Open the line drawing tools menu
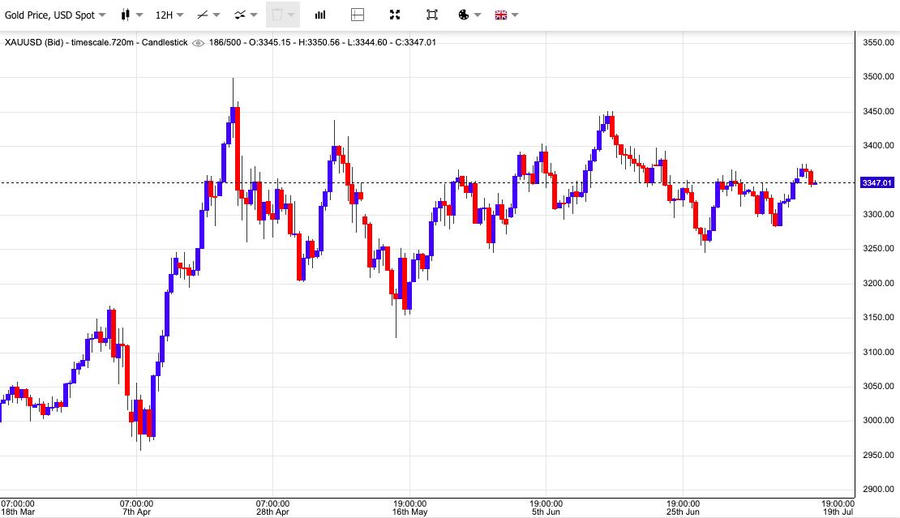900x518 pixels. pyautogui.click(x=203, y=15)
